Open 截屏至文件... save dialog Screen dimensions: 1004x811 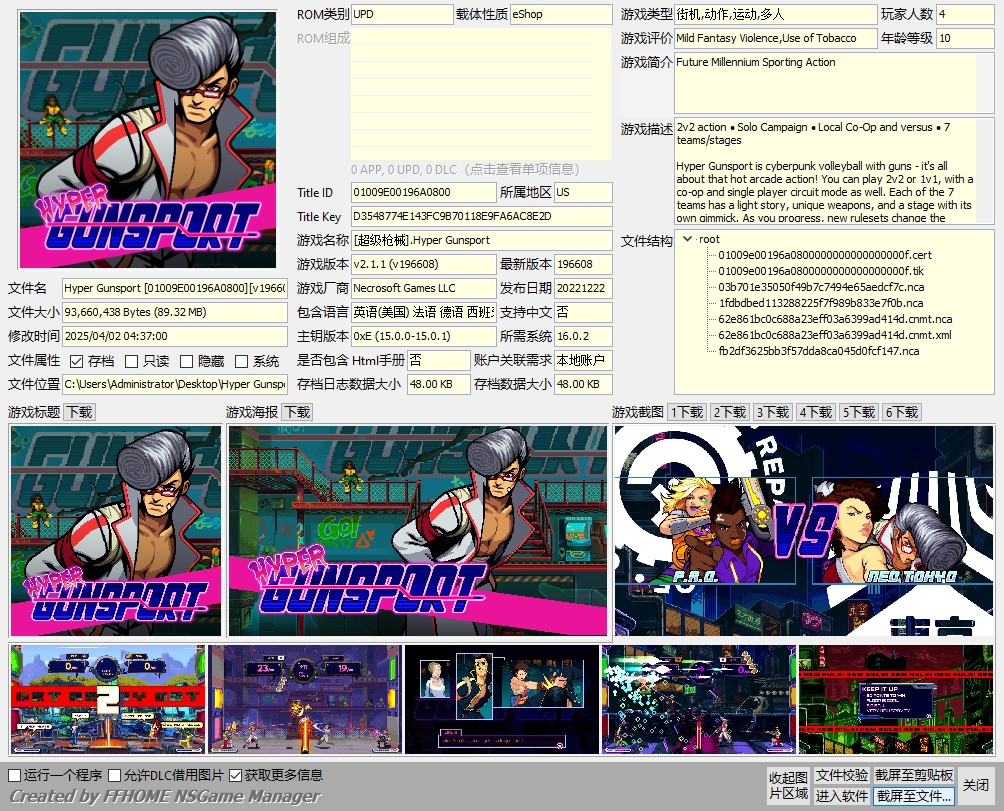point(914,796)
